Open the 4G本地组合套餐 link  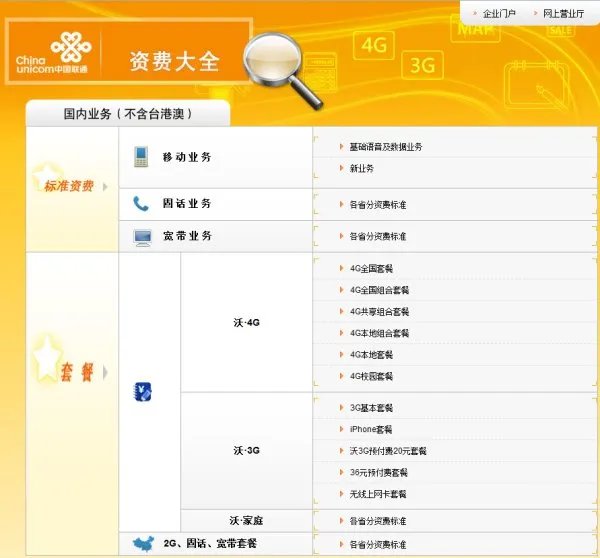pos(379,333)
